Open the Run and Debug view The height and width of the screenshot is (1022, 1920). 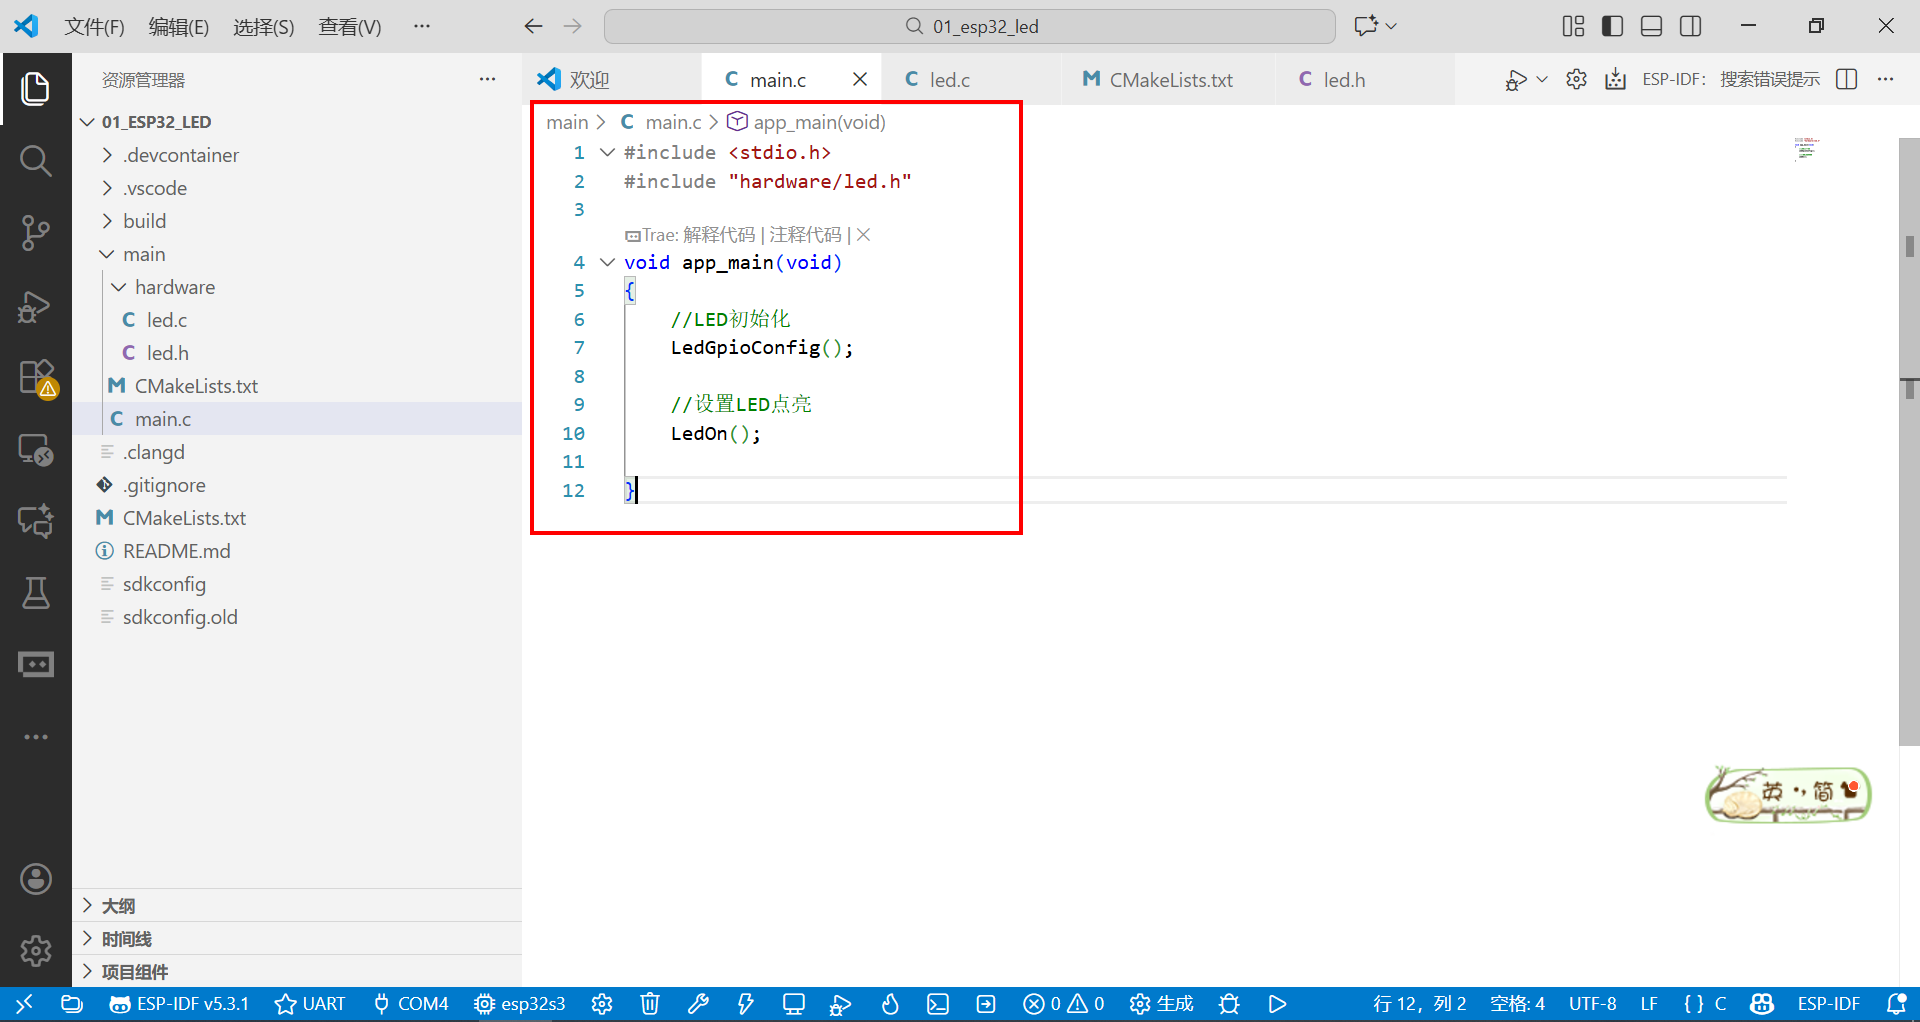tap(36, 305)
